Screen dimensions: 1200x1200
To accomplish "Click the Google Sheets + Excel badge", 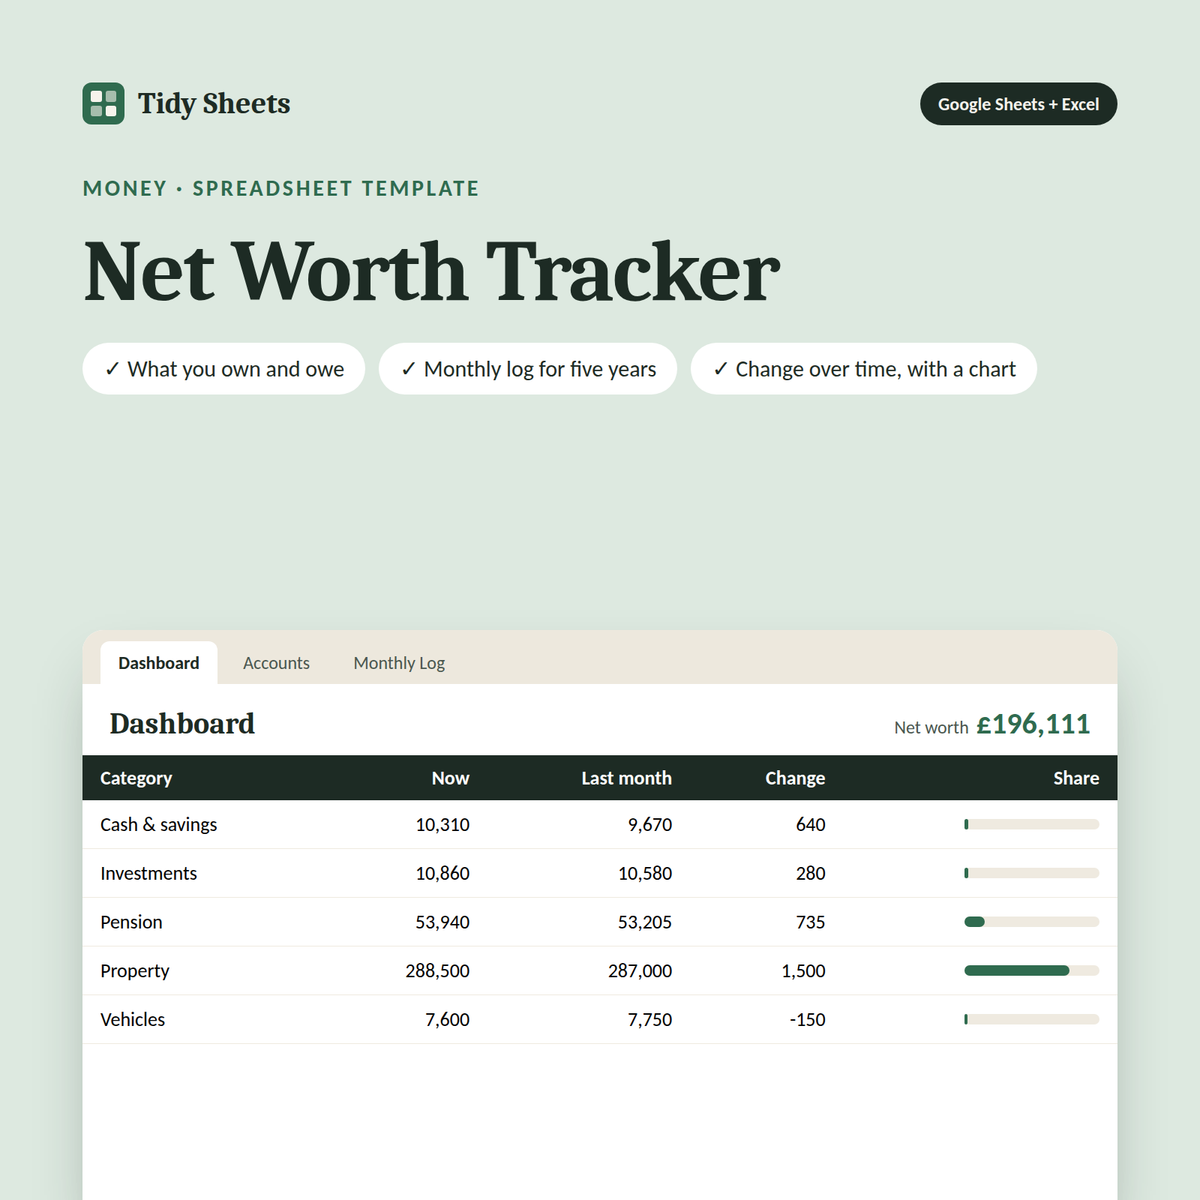I will point(1018,104).
